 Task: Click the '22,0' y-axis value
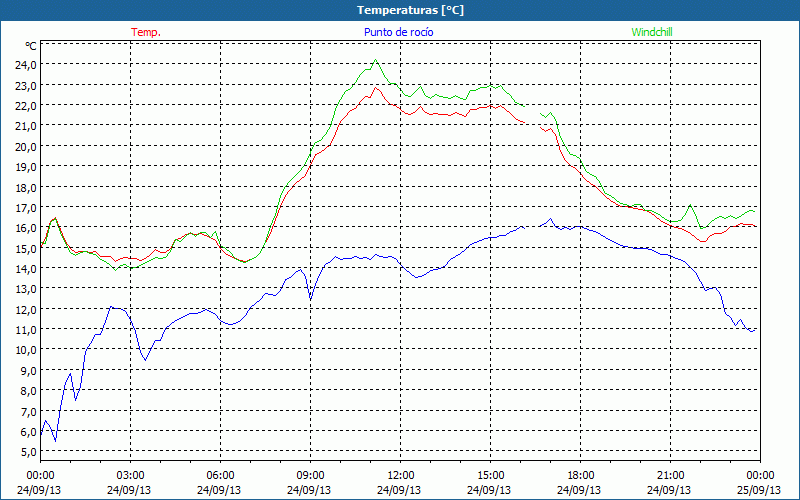[27, 106]
